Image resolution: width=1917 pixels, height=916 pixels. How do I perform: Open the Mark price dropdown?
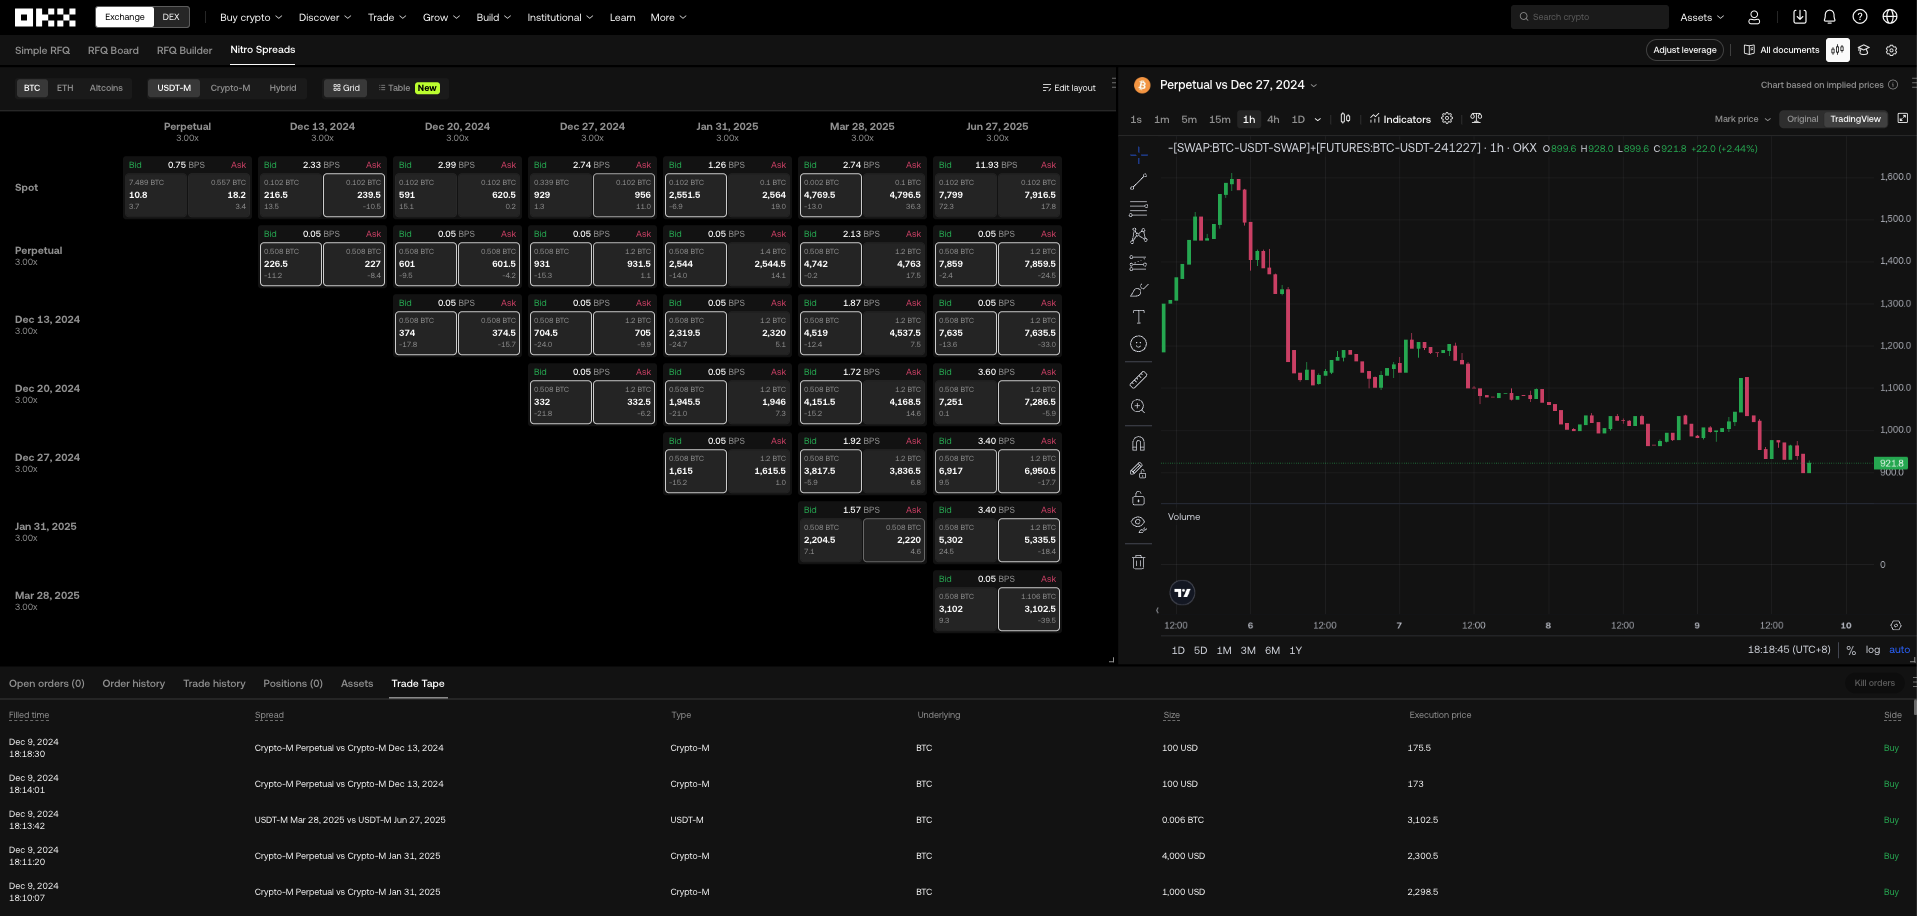(1742, 119)
